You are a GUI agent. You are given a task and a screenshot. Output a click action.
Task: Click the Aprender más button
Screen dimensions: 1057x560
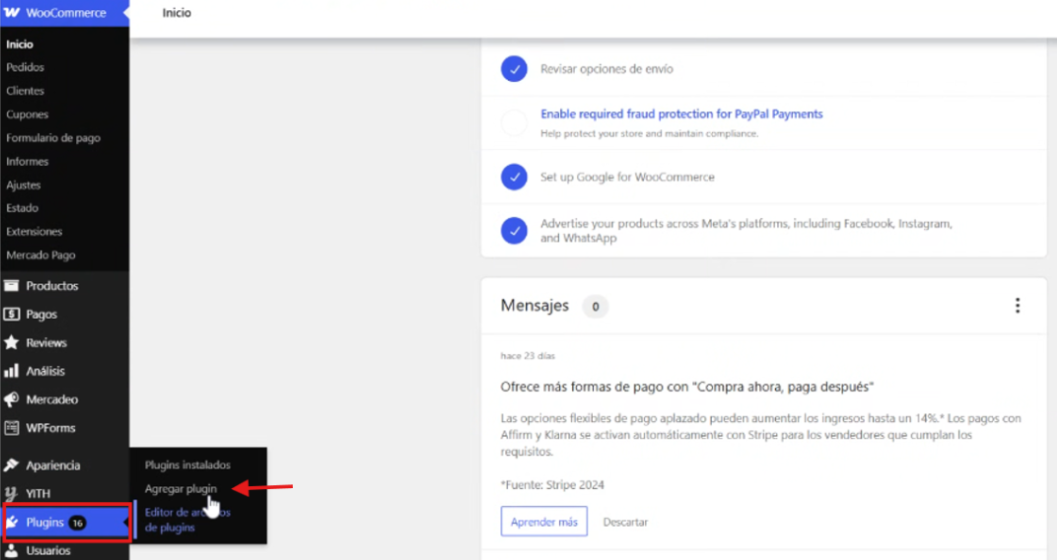pyautogui.click(x=544, y=522)
